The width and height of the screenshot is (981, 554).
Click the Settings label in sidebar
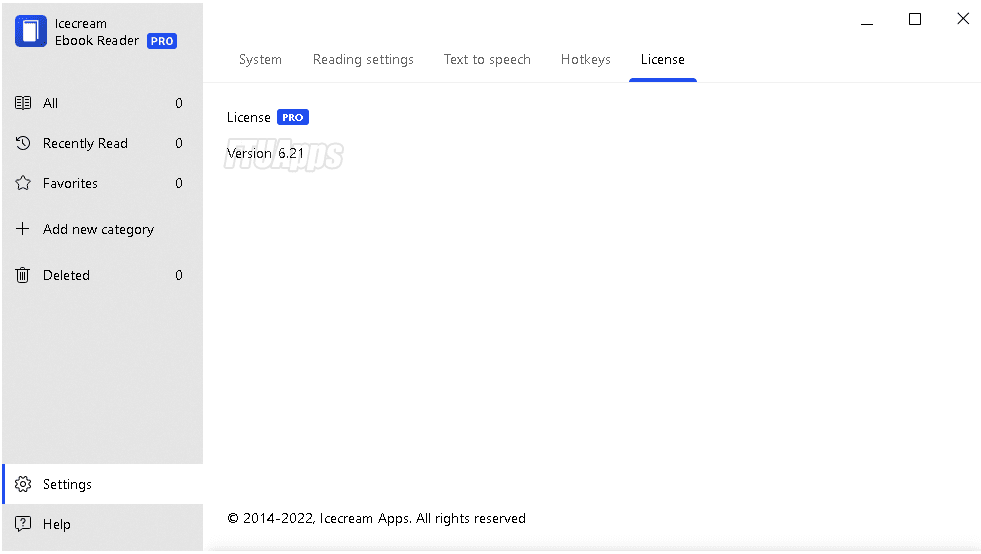(x=67, y=485)
